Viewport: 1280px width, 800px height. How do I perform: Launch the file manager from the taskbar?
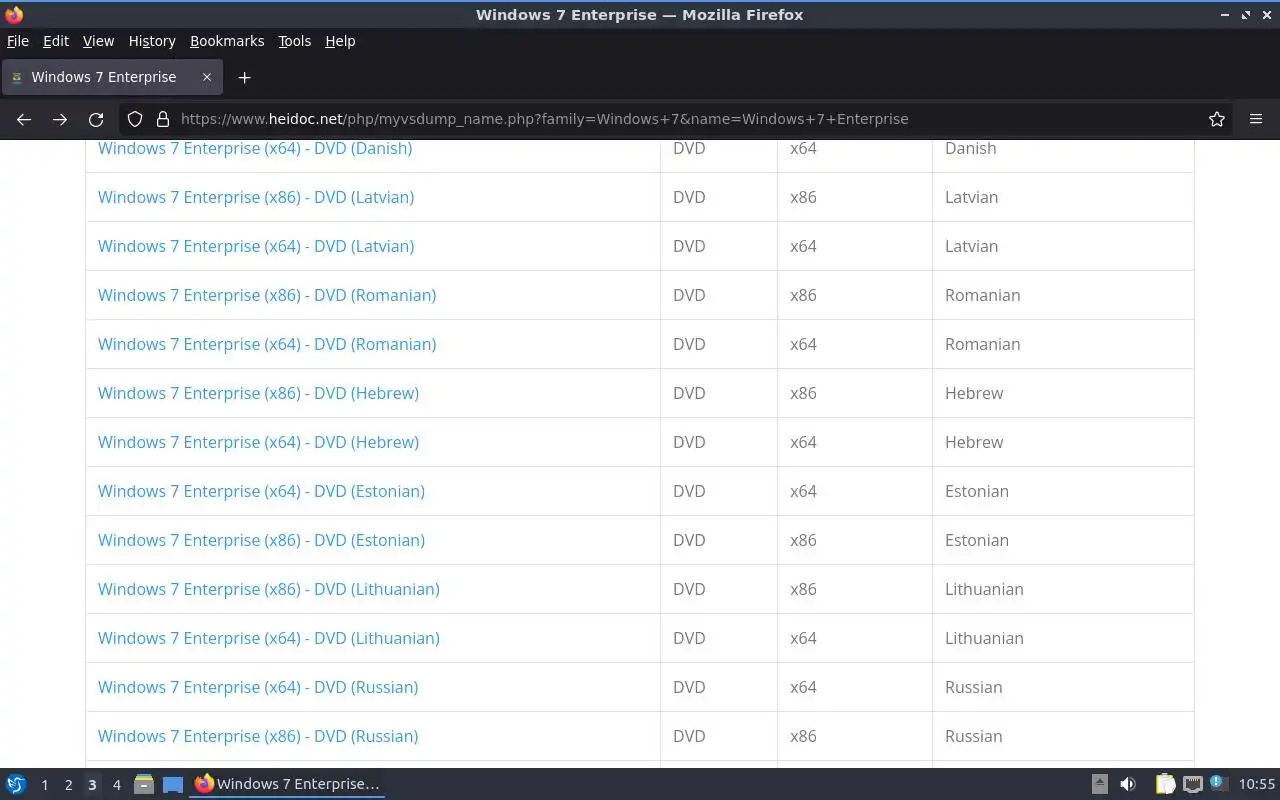[144, 784]
